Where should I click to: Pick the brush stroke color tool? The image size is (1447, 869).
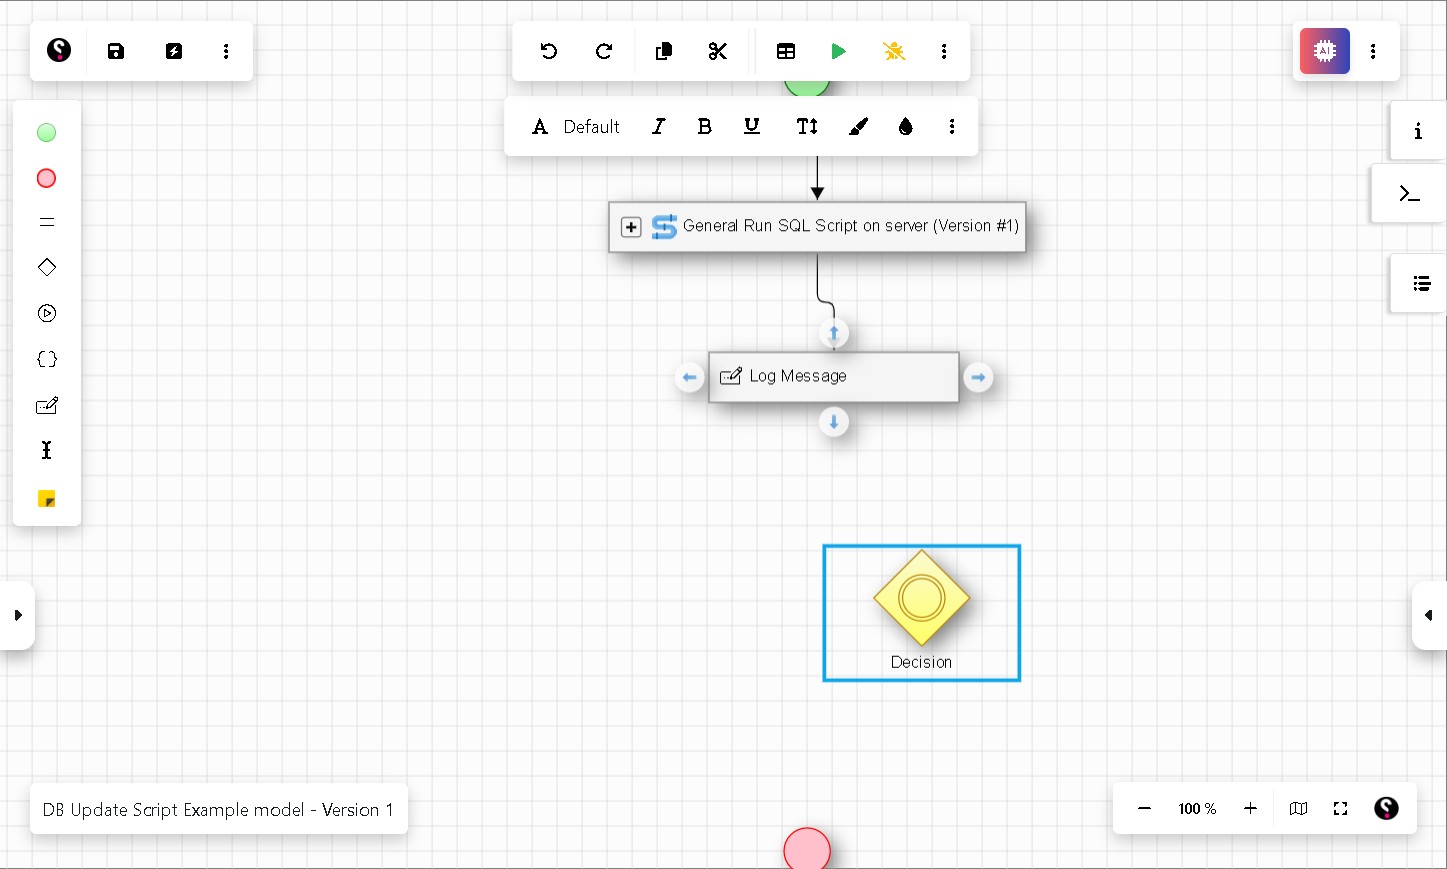pyautogui.click(x=858, y=126)
